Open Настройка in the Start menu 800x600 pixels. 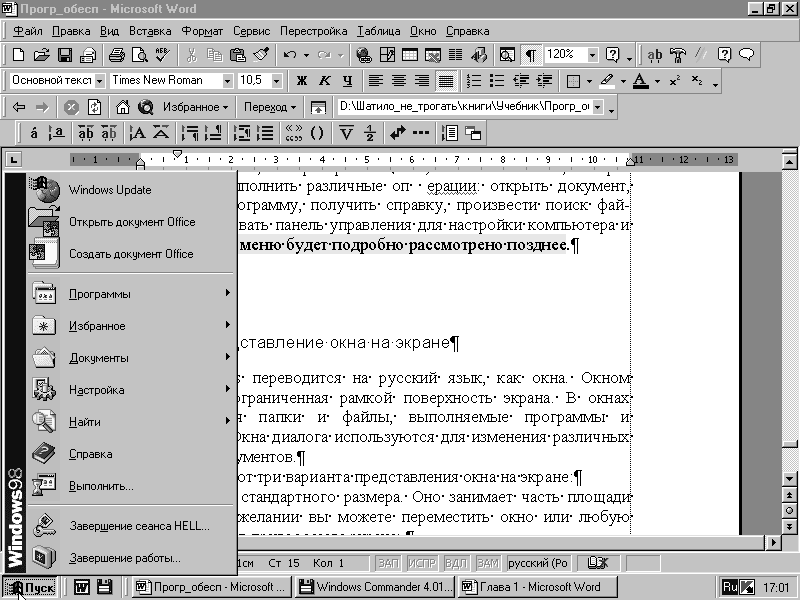pos(132,390)
